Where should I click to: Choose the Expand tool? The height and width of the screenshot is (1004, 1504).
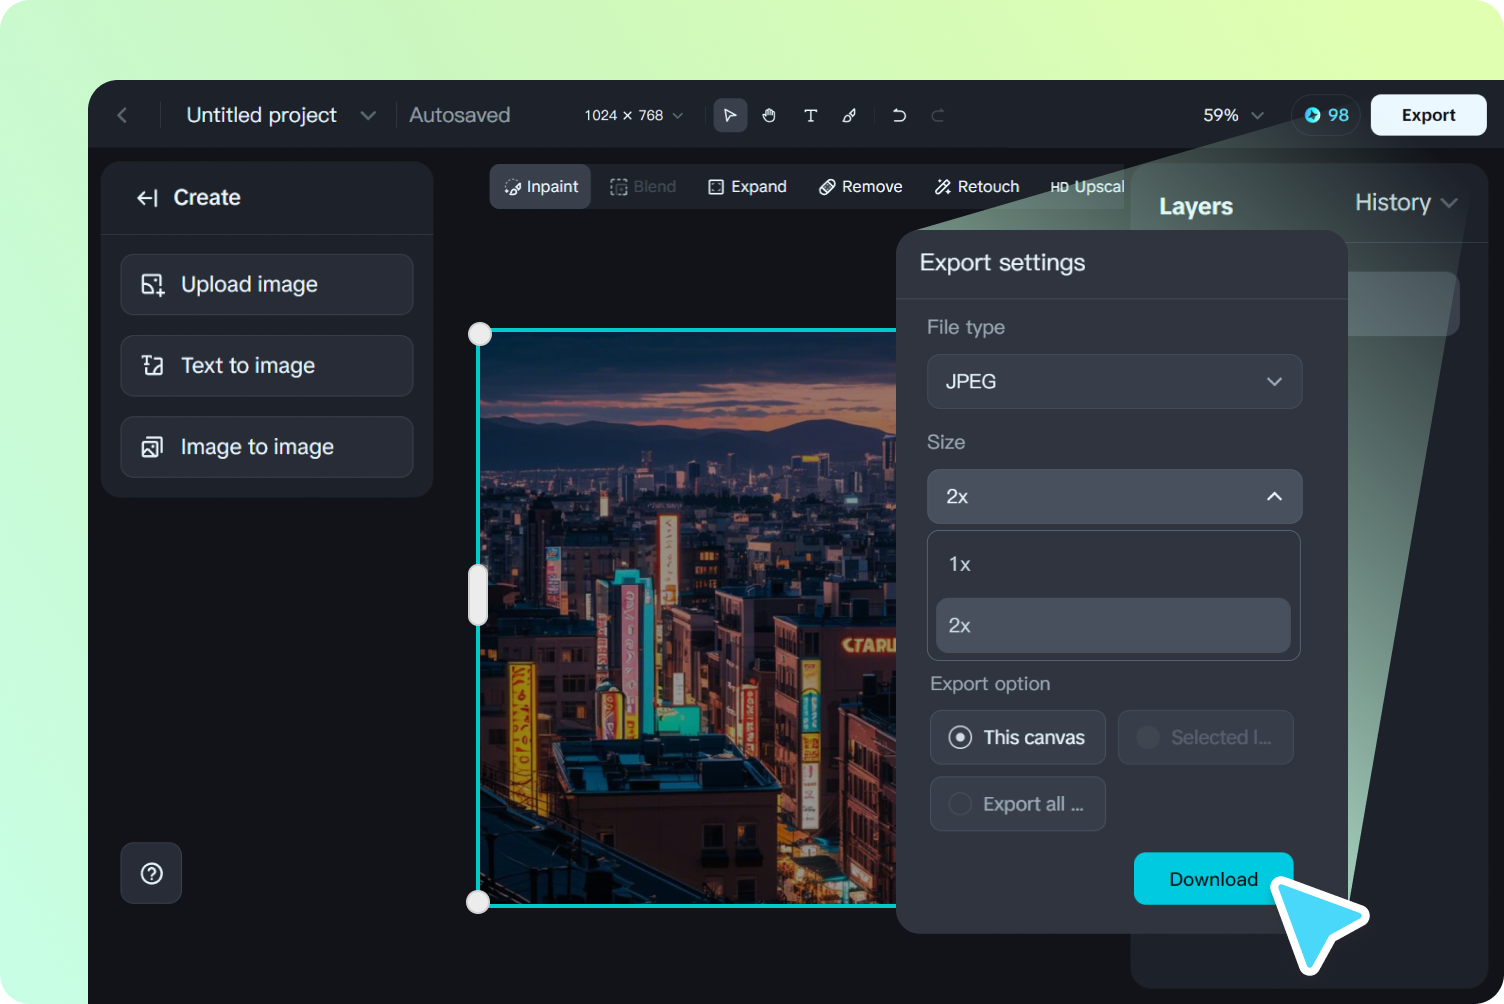click(x=747, y=187)
